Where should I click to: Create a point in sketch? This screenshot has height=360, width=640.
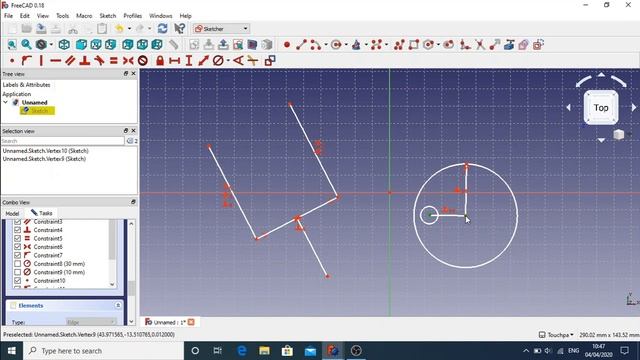point(287,44)
